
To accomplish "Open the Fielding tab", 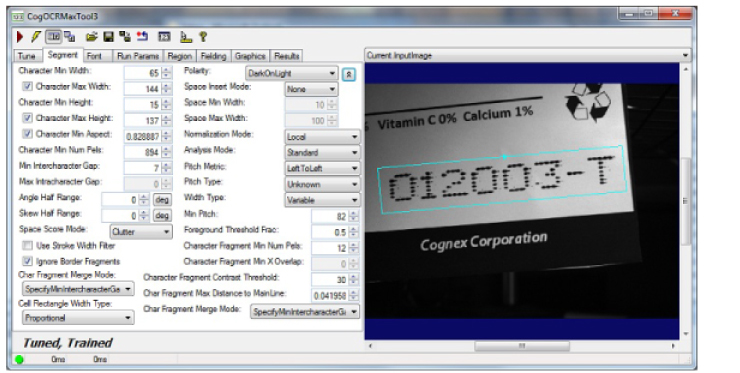I will pos(213,56).
